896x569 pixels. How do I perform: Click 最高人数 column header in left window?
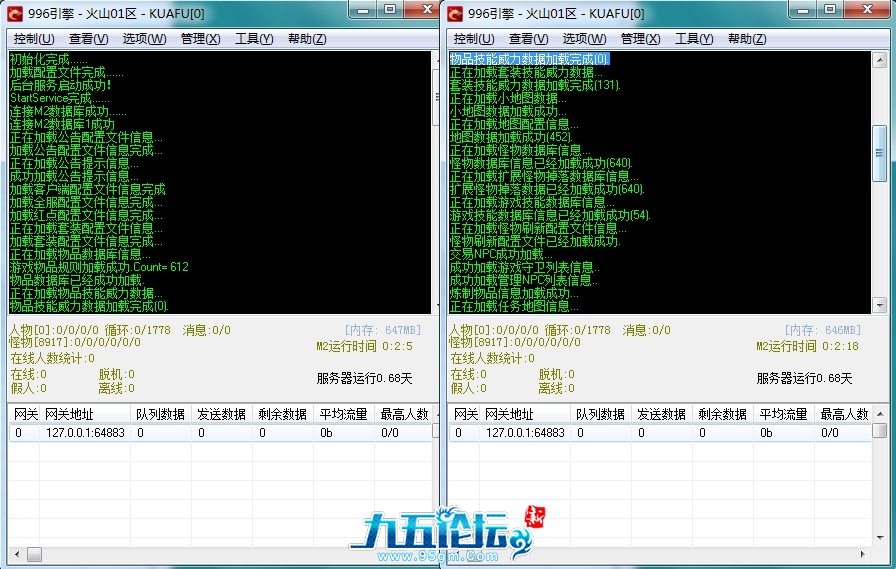pyautogui.click(x=405, y=414)
